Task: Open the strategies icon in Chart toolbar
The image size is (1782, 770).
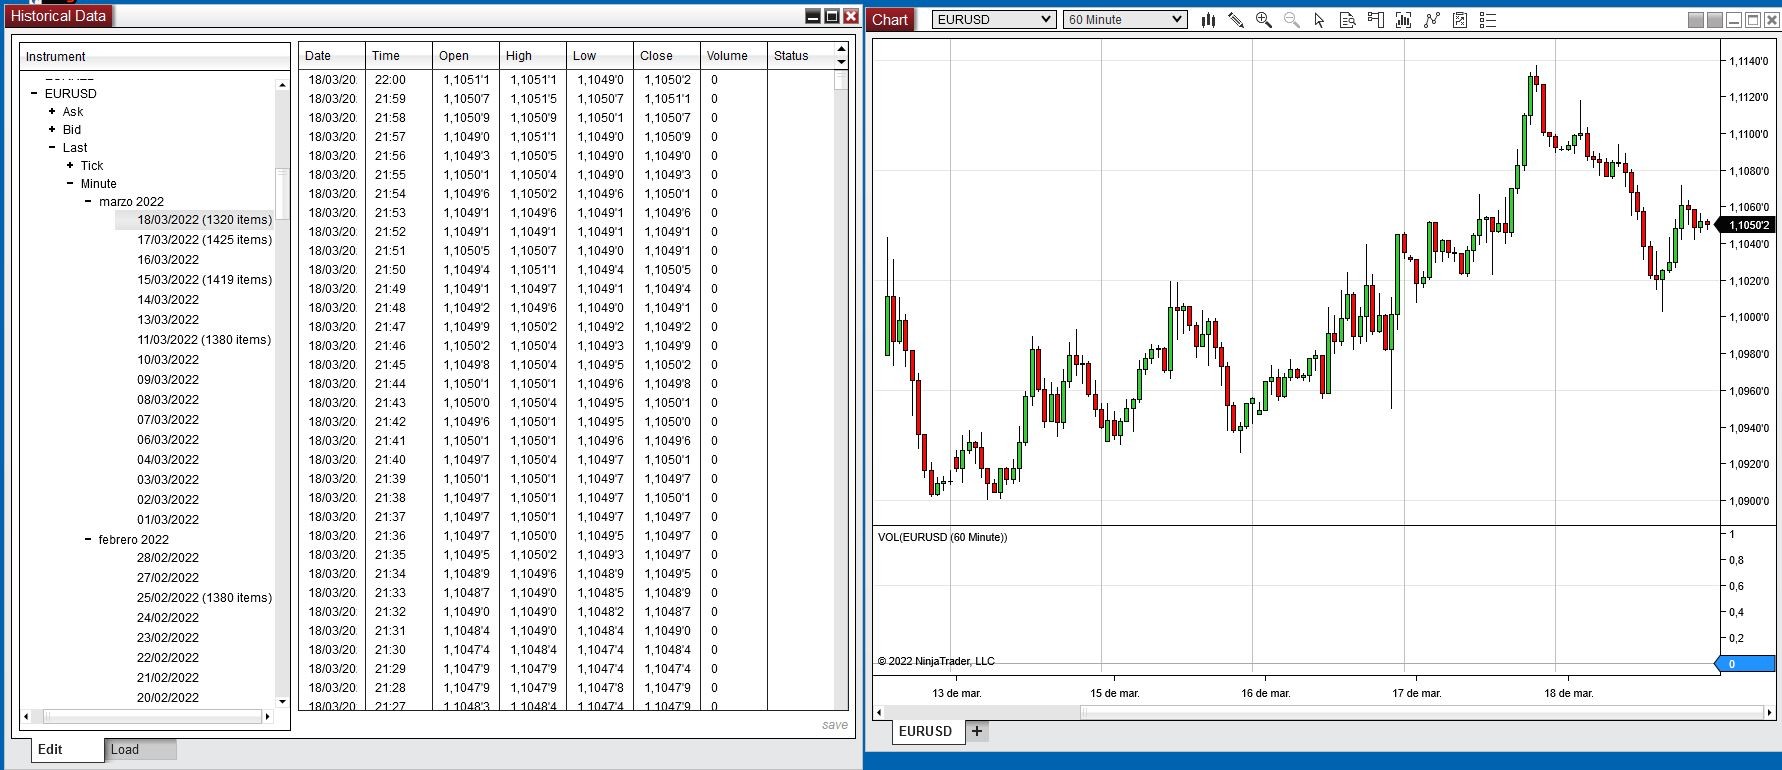Action: 1432,20
